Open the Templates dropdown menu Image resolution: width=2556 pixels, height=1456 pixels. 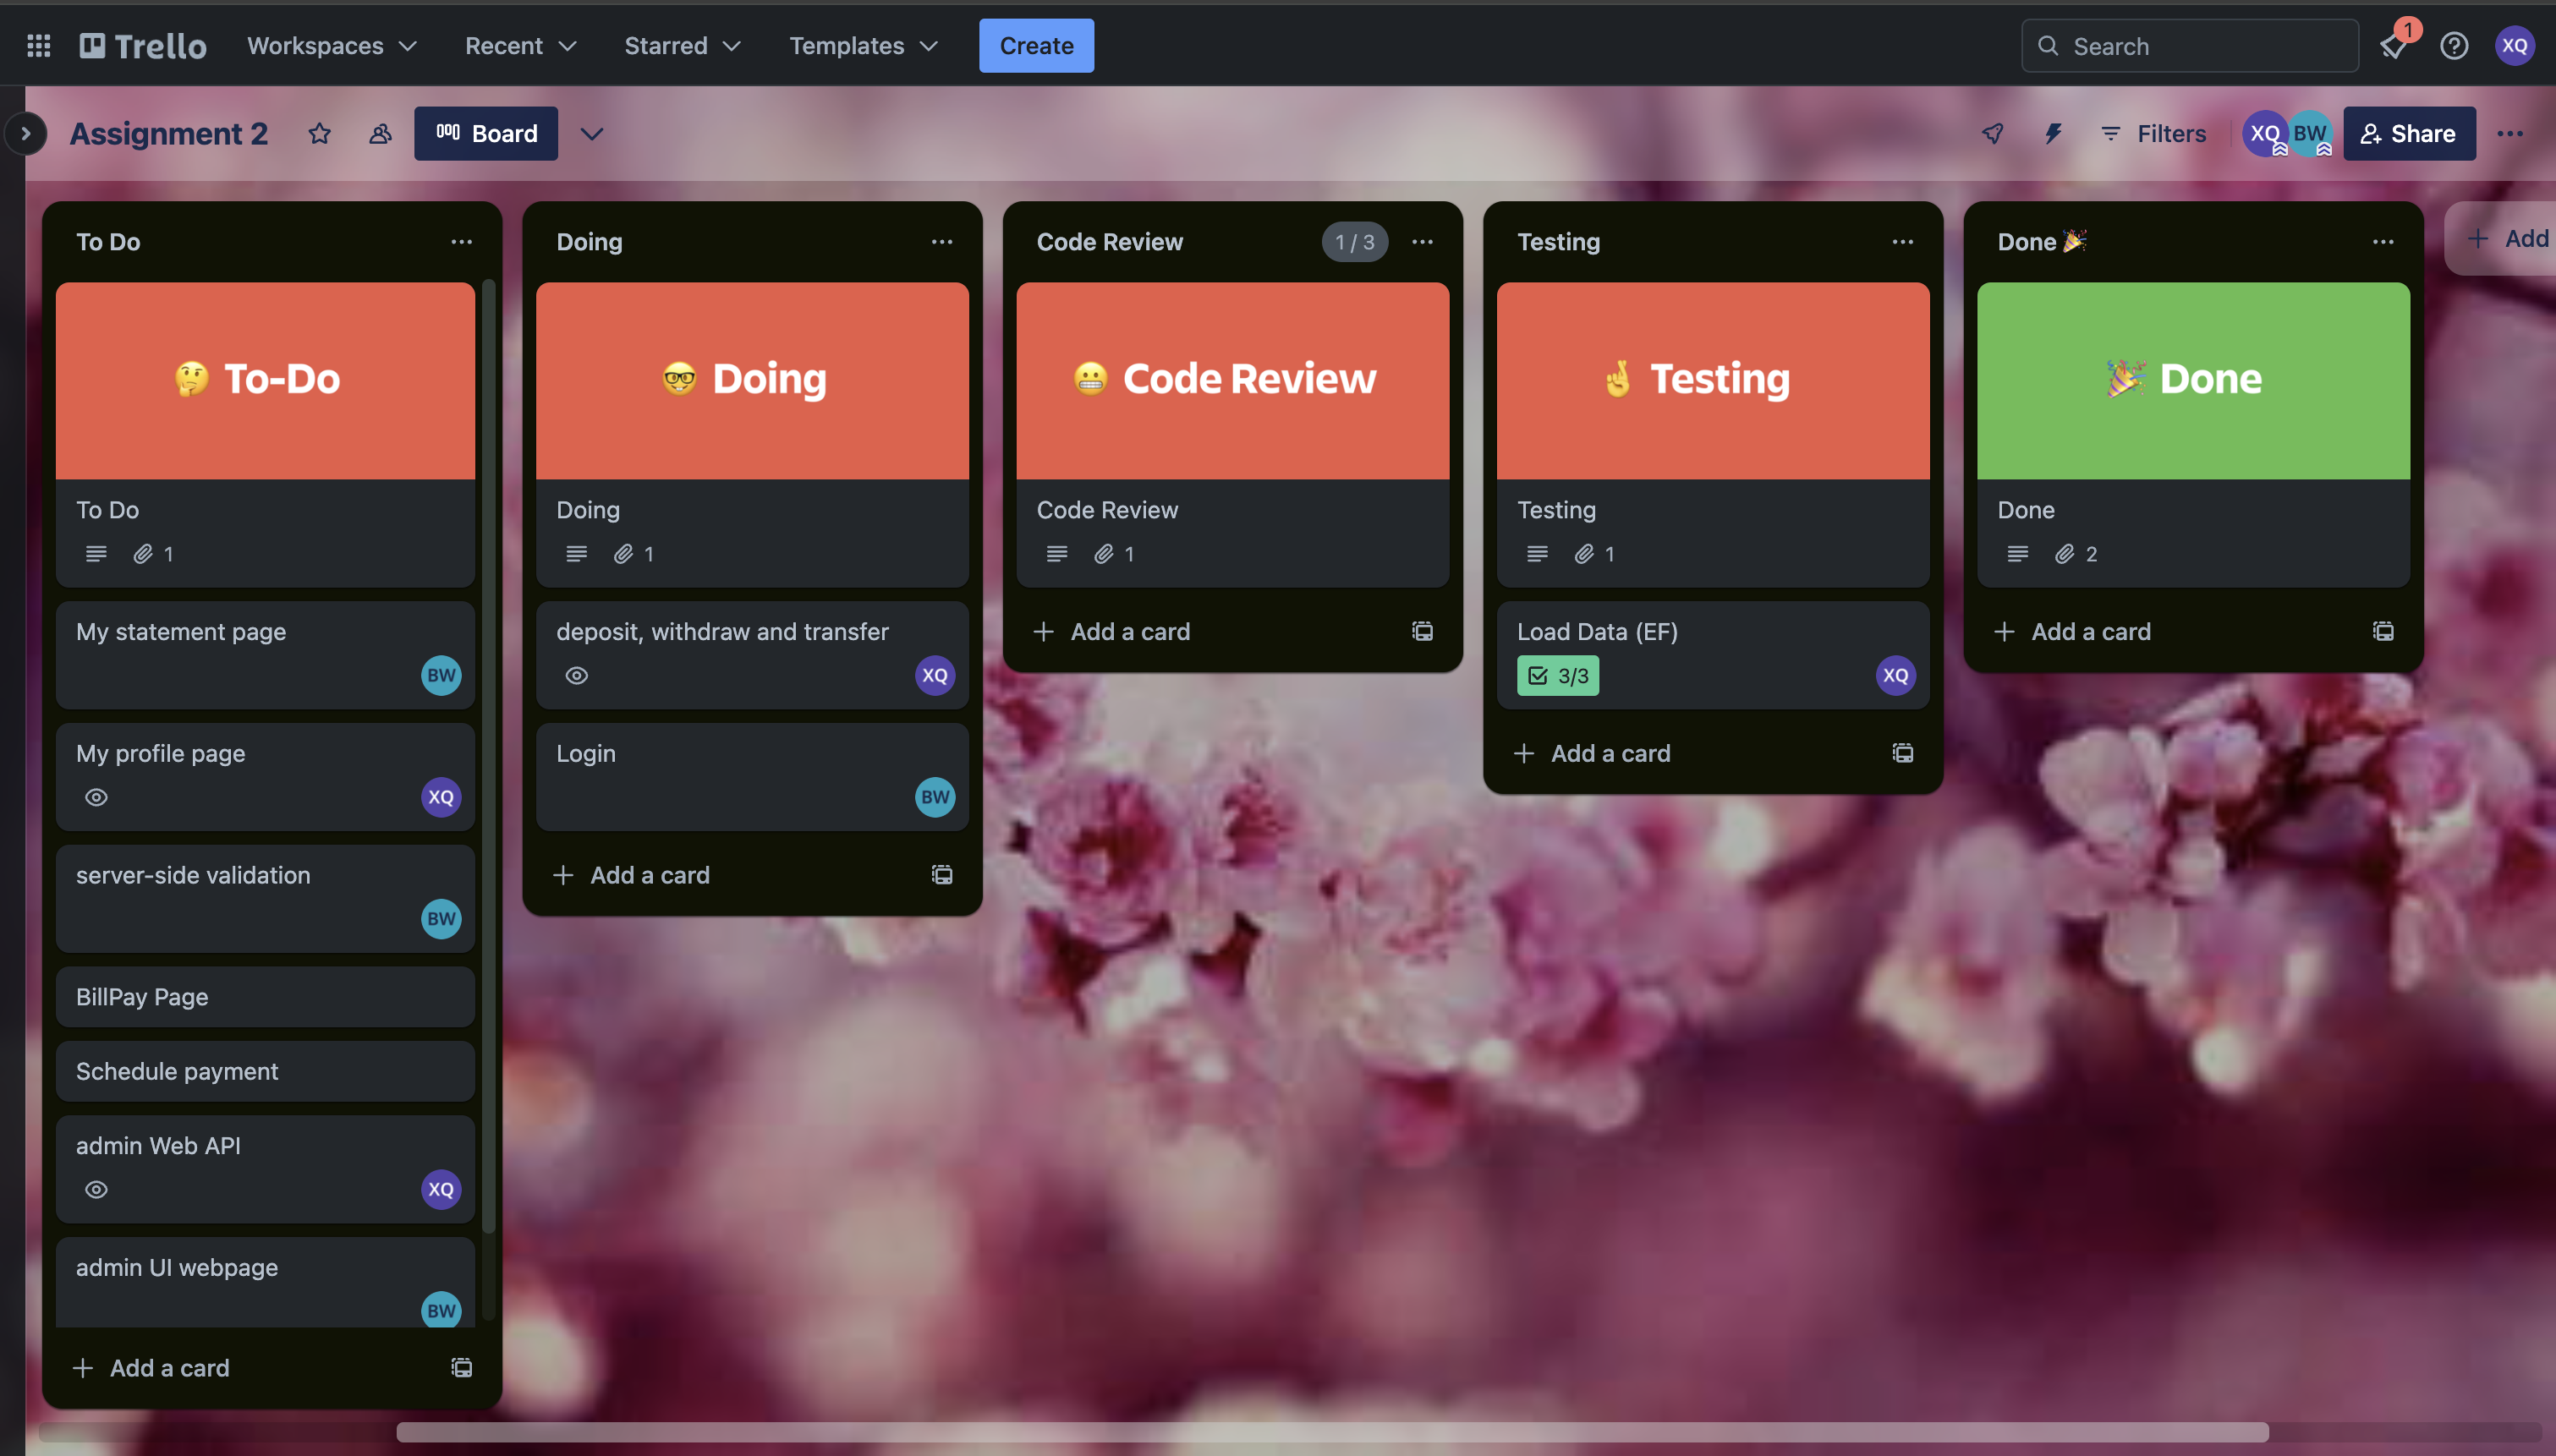tap(863, 45)
